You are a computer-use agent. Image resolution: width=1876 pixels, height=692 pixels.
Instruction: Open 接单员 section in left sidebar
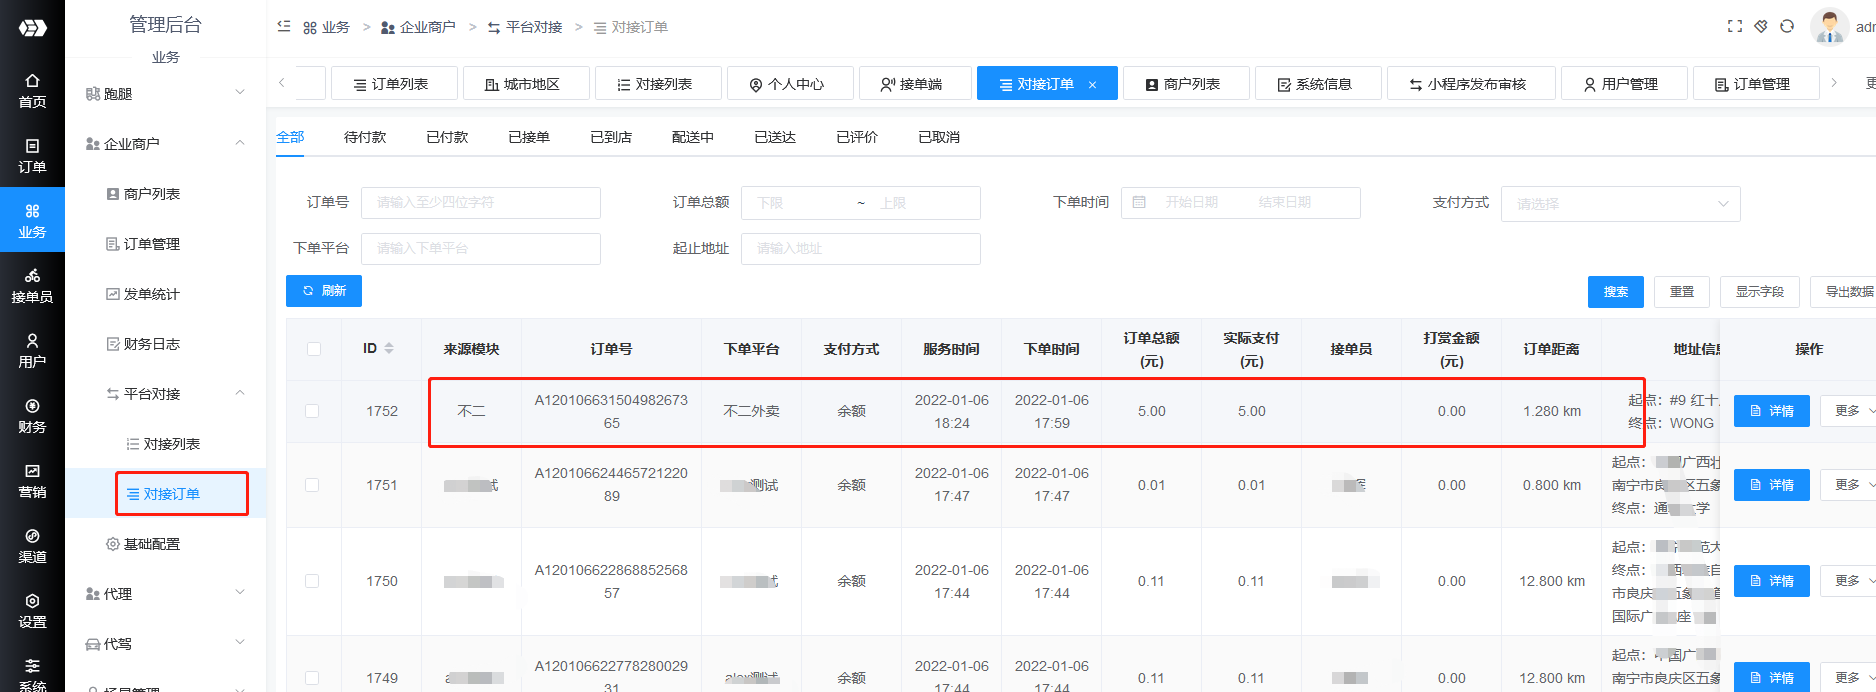pyautogui.click(x=32, y=285)
